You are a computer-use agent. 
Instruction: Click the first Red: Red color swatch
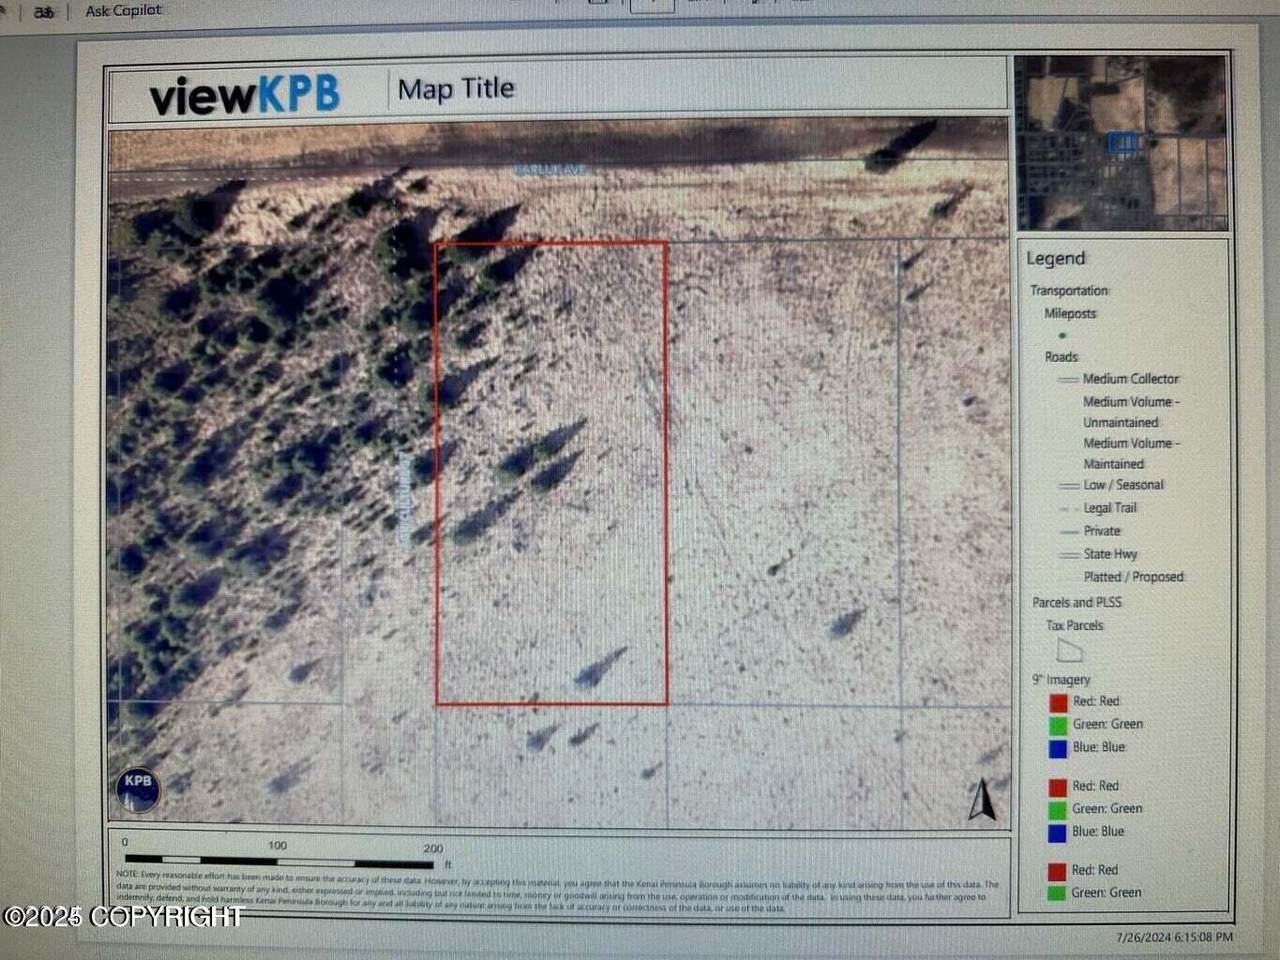click(x=1058, y=702)
